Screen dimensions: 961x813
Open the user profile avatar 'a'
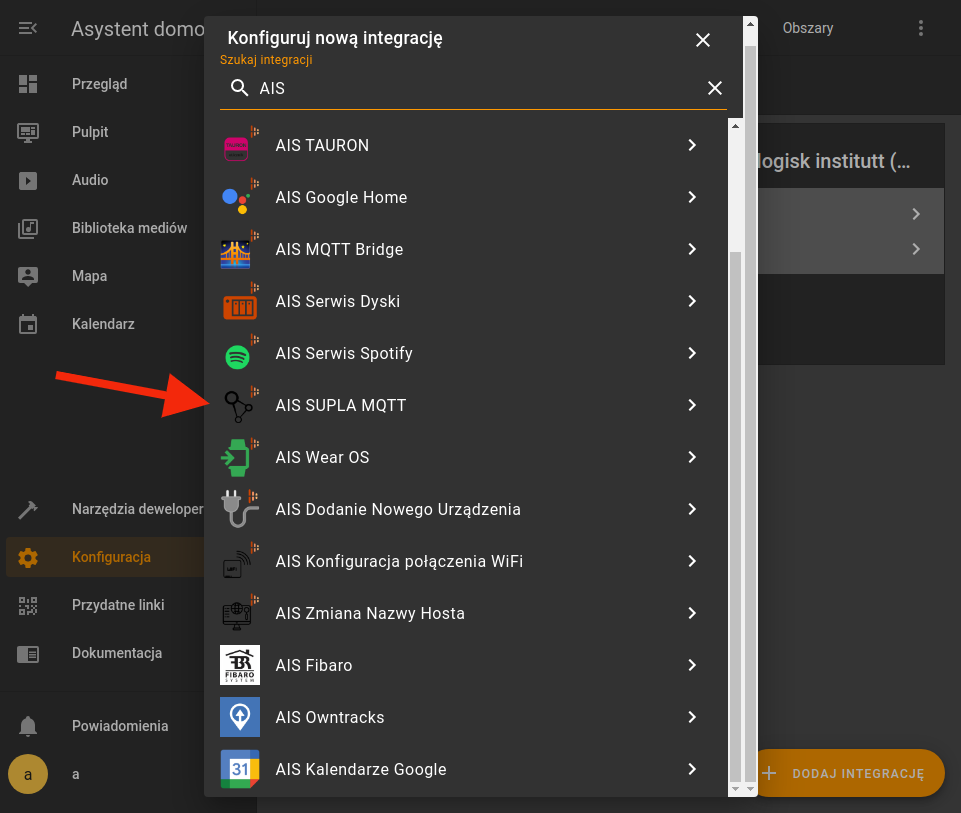click(28, 774)
